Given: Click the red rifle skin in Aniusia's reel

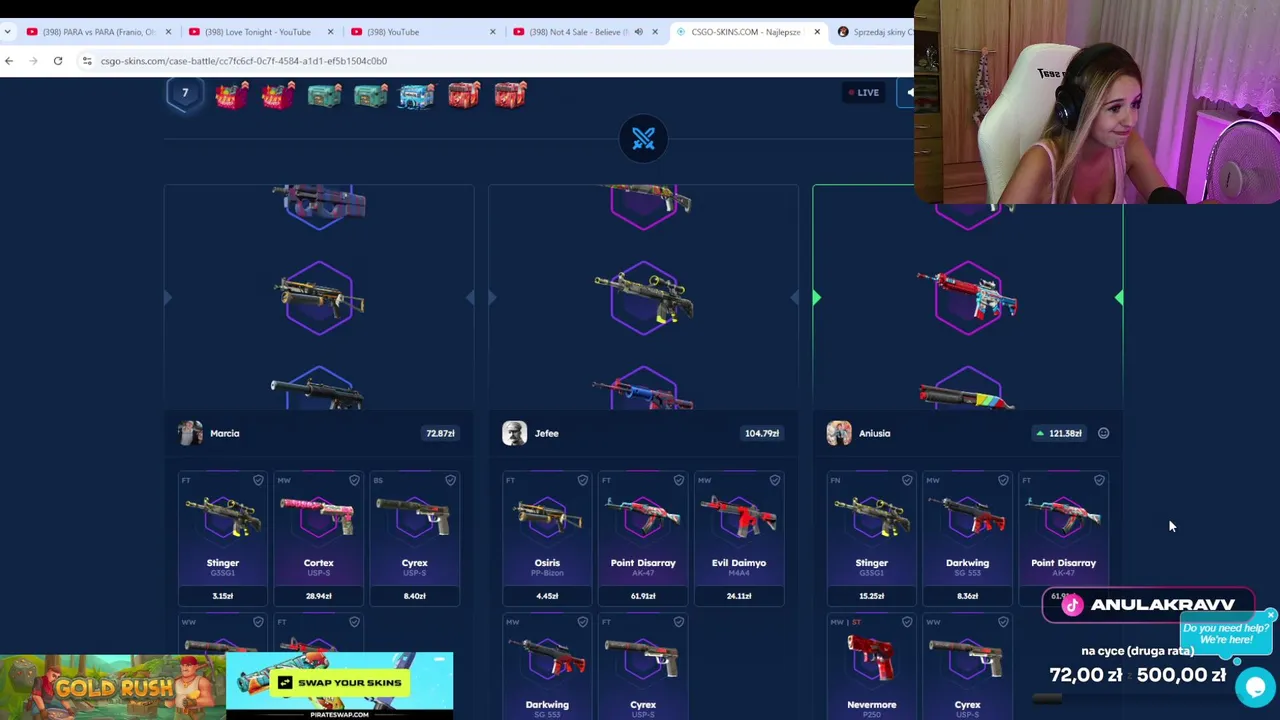Looking at the screenshot, I should tap(967, 296).
